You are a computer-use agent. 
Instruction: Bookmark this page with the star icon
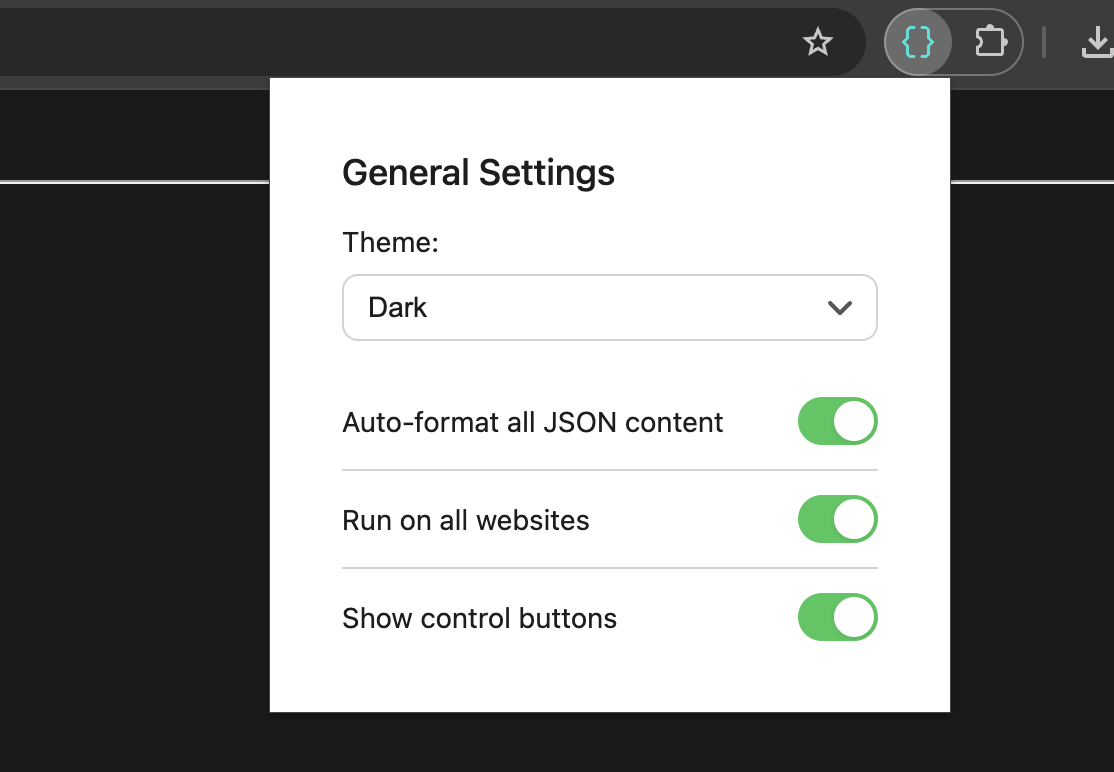[818, 42]
